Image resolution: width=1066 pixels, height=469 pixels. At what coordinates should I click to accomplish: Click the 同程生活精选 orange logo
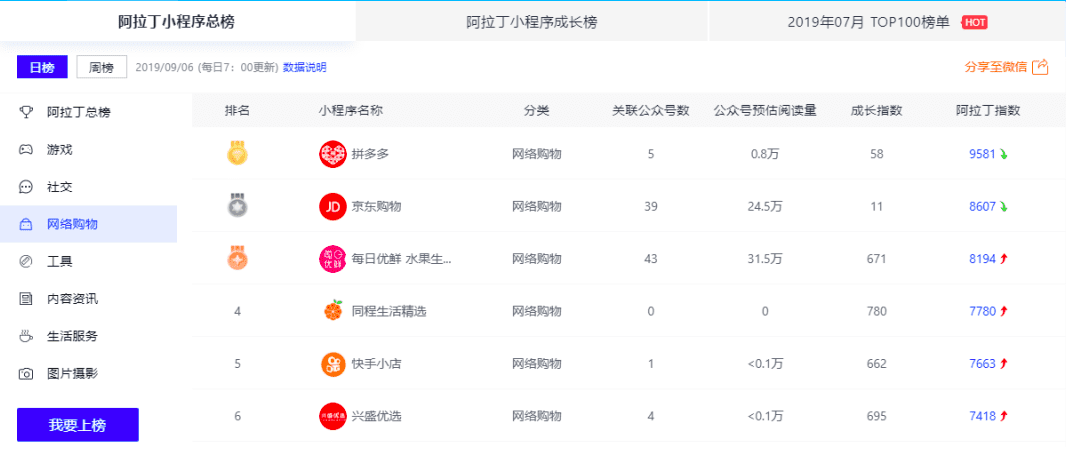point(332,311)
